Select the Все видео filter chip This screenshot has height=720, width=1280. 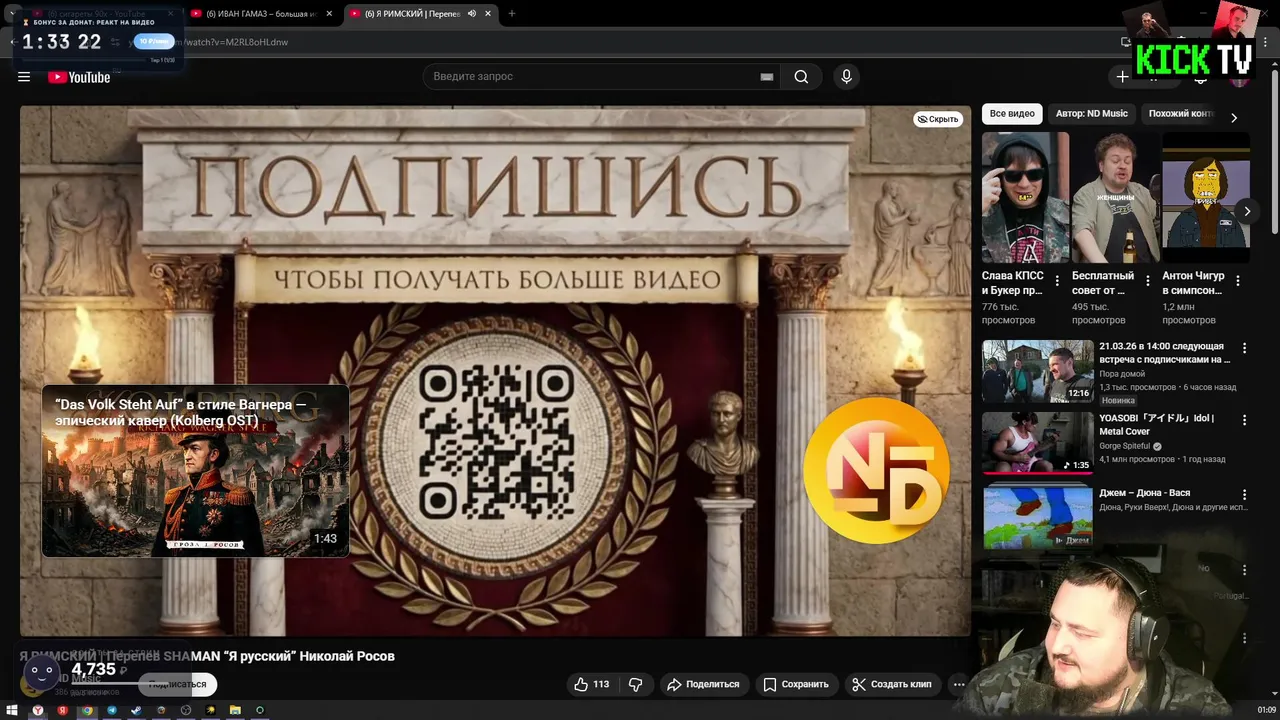1012,114
